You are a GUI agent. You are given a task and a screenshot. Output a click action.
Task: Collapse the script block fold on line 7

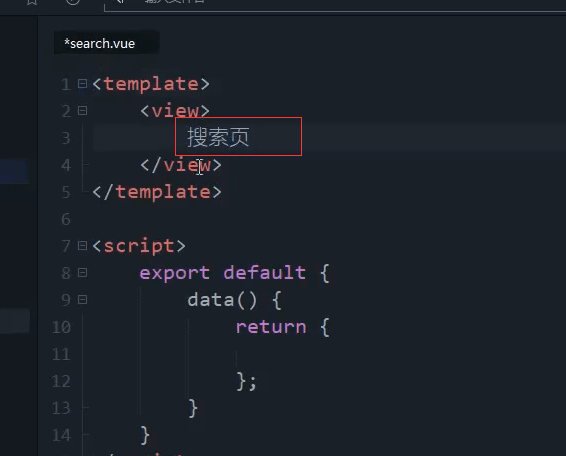click(x=82, y=246)
